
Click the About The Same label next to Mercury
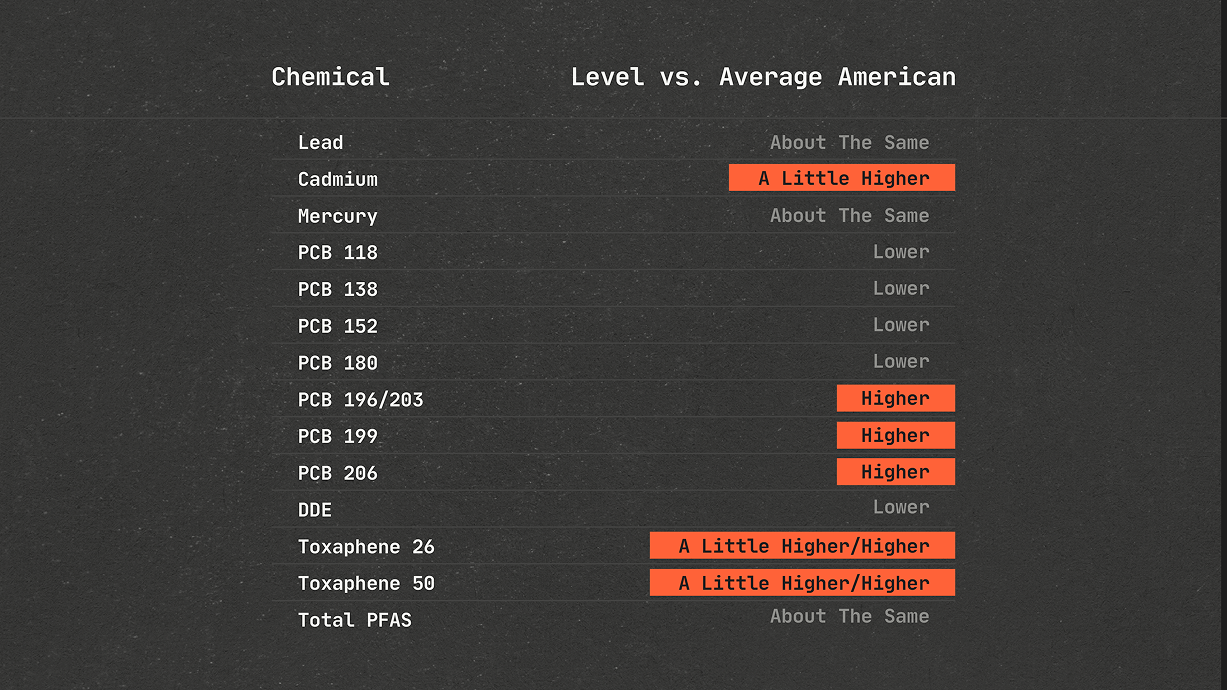(x=849, y=215)
